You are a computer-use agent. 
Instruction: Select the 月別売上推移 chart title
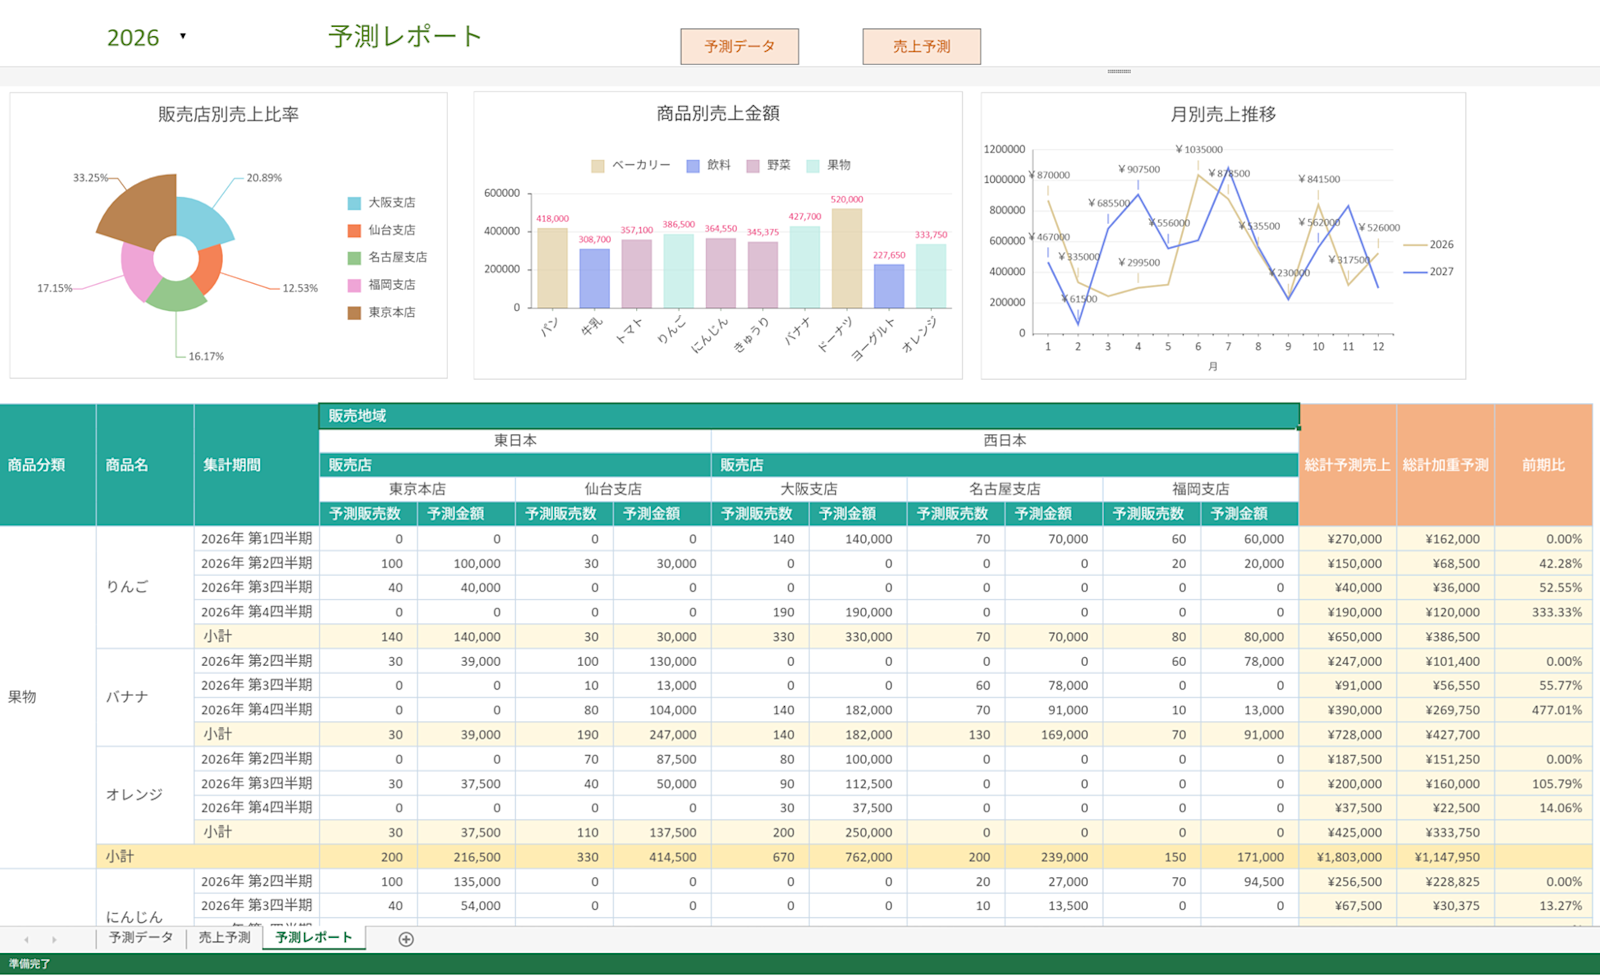coord(1223,114)
